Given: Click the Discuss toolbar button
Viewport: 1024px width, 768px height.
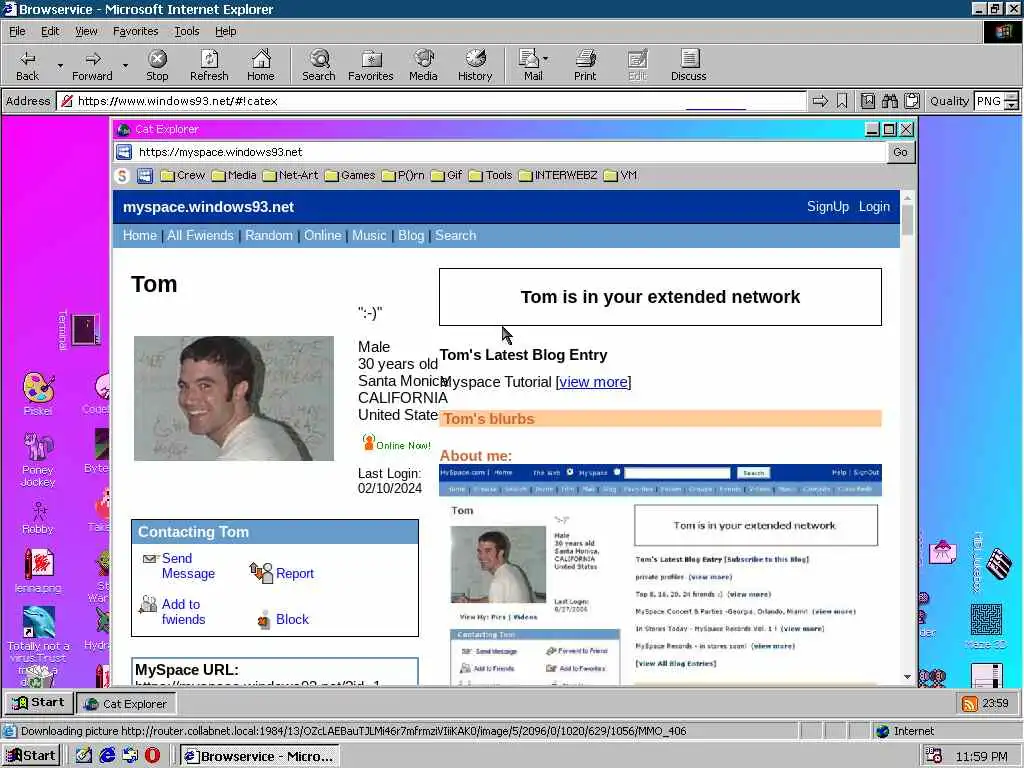Looking at the screenshot, I should coord(688,65).
